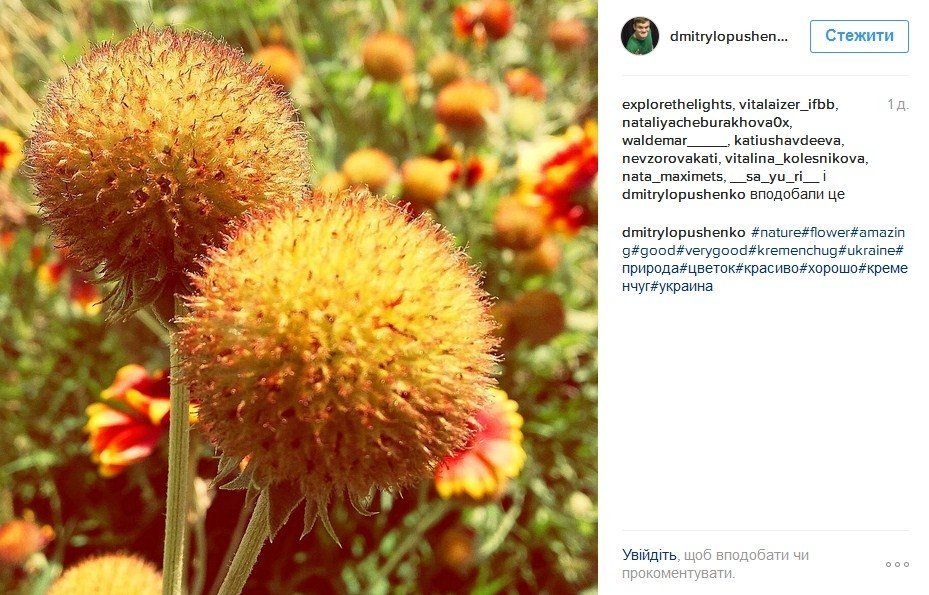Visit vitalina_kolesnikova profile
This screenshot has width=929, height=595.
pos(795,159)
